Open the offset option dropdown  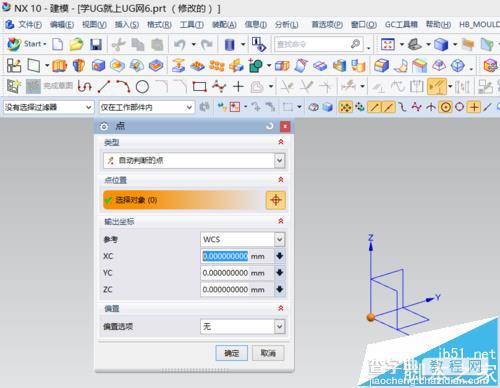(243, 326)
